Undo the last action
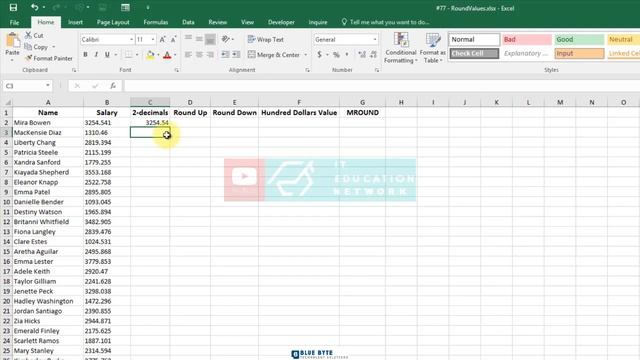Viewport: 640px width, 360px height. (x=35, y=7)
